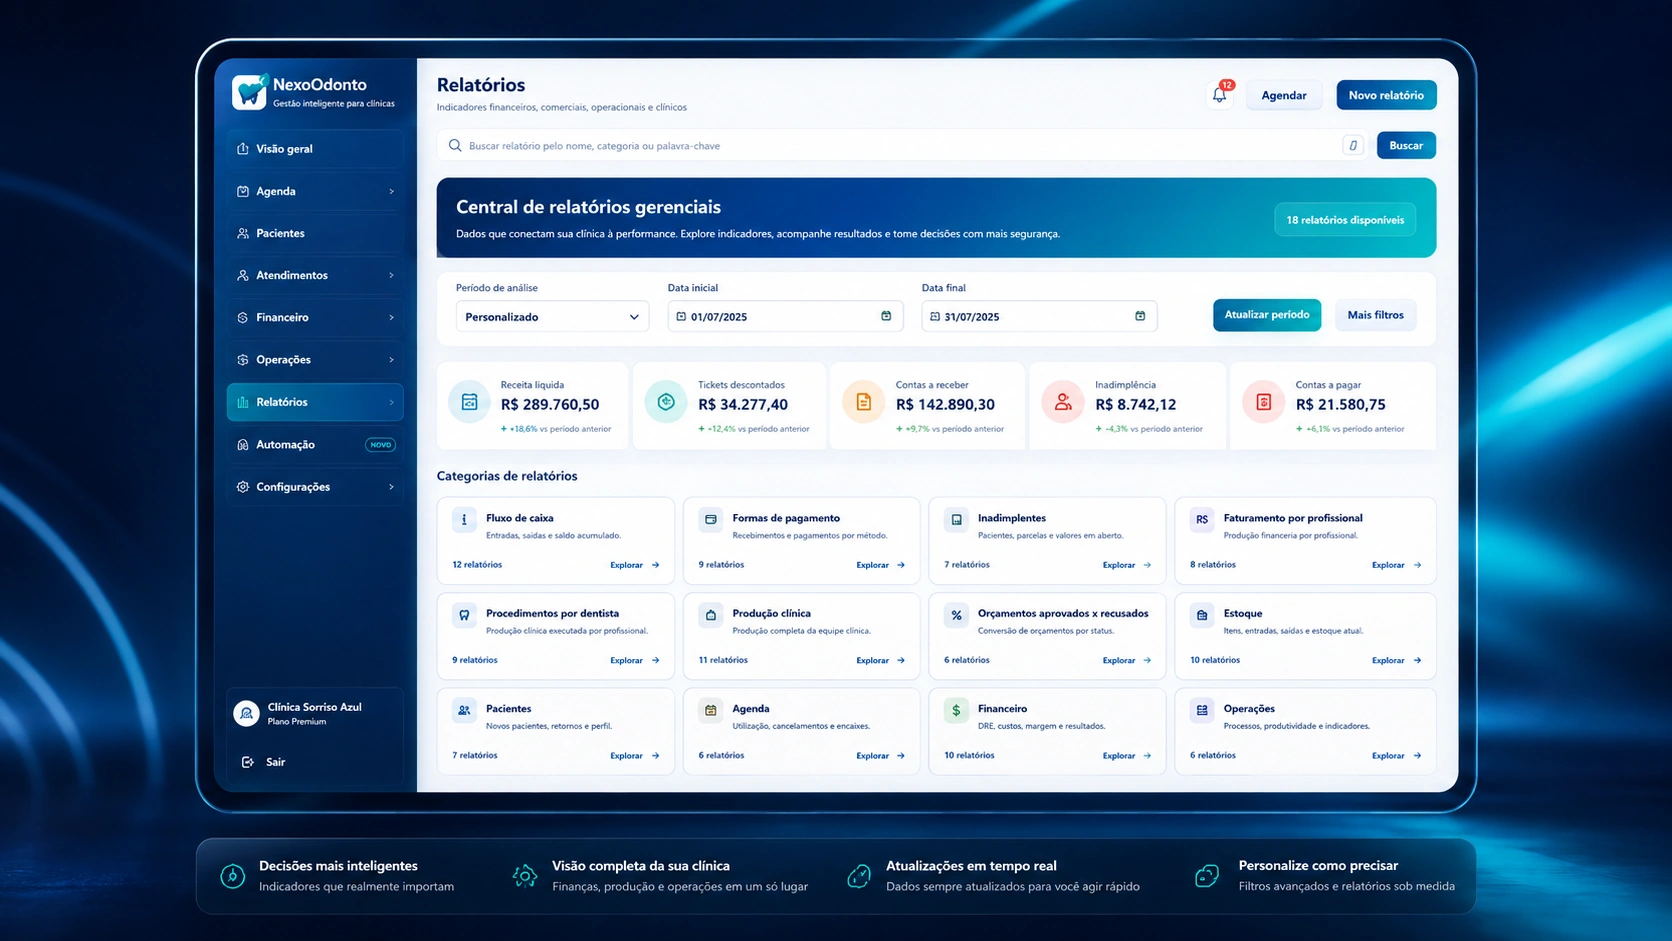Expand the Financeiro sidebar chevron
The width and height of the screenshot is (1672, 941).
(391, 317)
